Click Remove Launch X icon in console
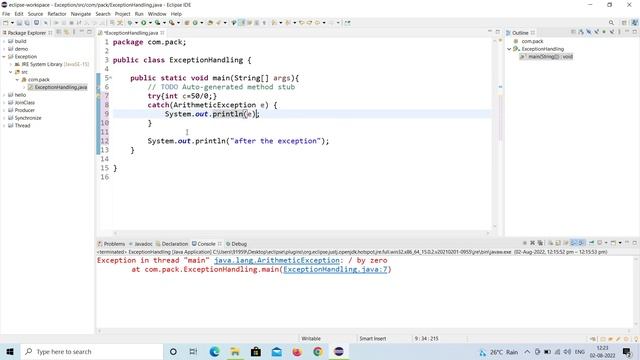640x360 pixels. point(532,243)
